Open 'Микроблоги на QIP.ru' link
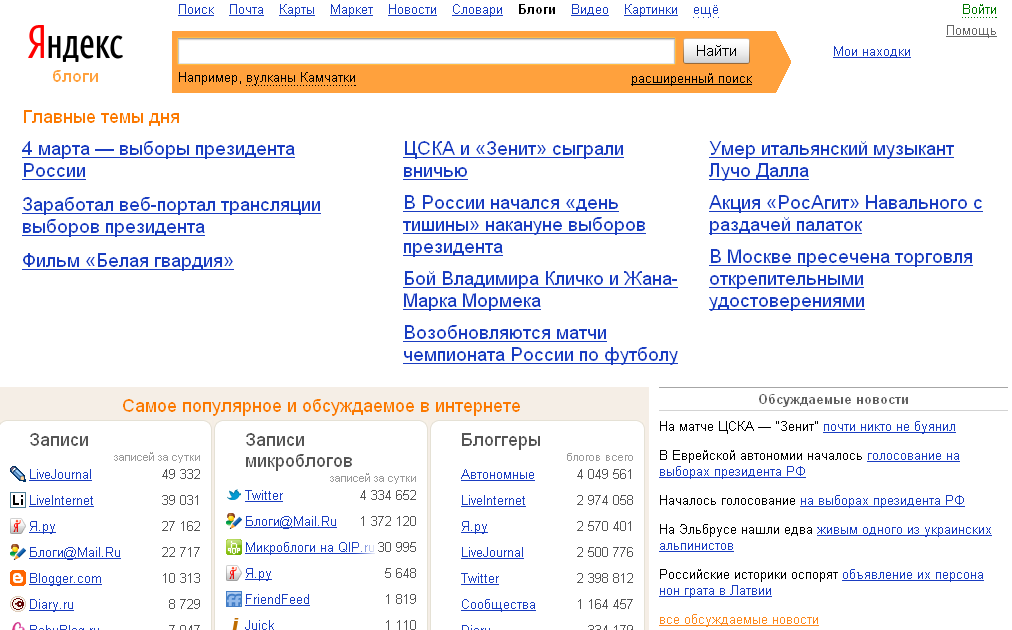This screenshot has width=1012, height=630. (x=309, y=547)
